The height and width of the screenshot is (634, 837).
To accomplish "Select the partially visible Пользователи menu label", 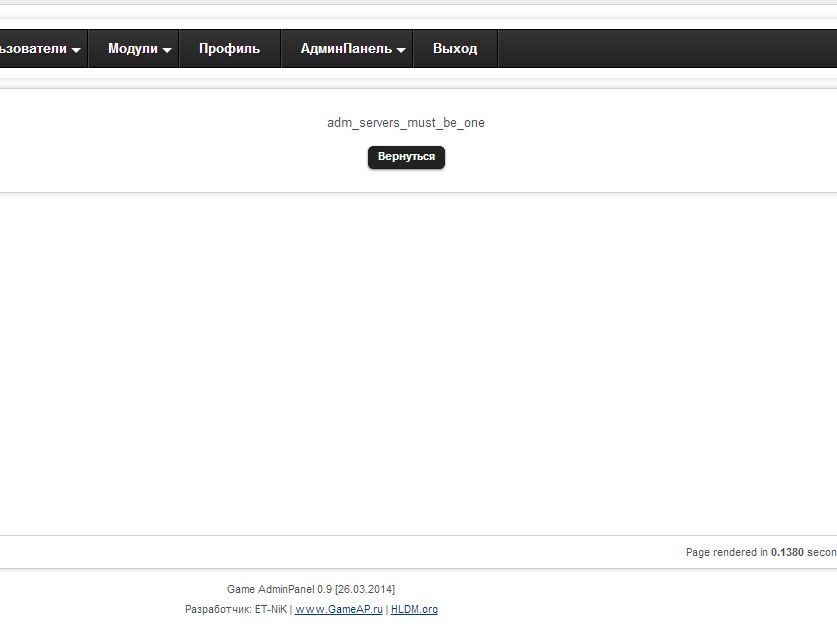I will (33, 48).
